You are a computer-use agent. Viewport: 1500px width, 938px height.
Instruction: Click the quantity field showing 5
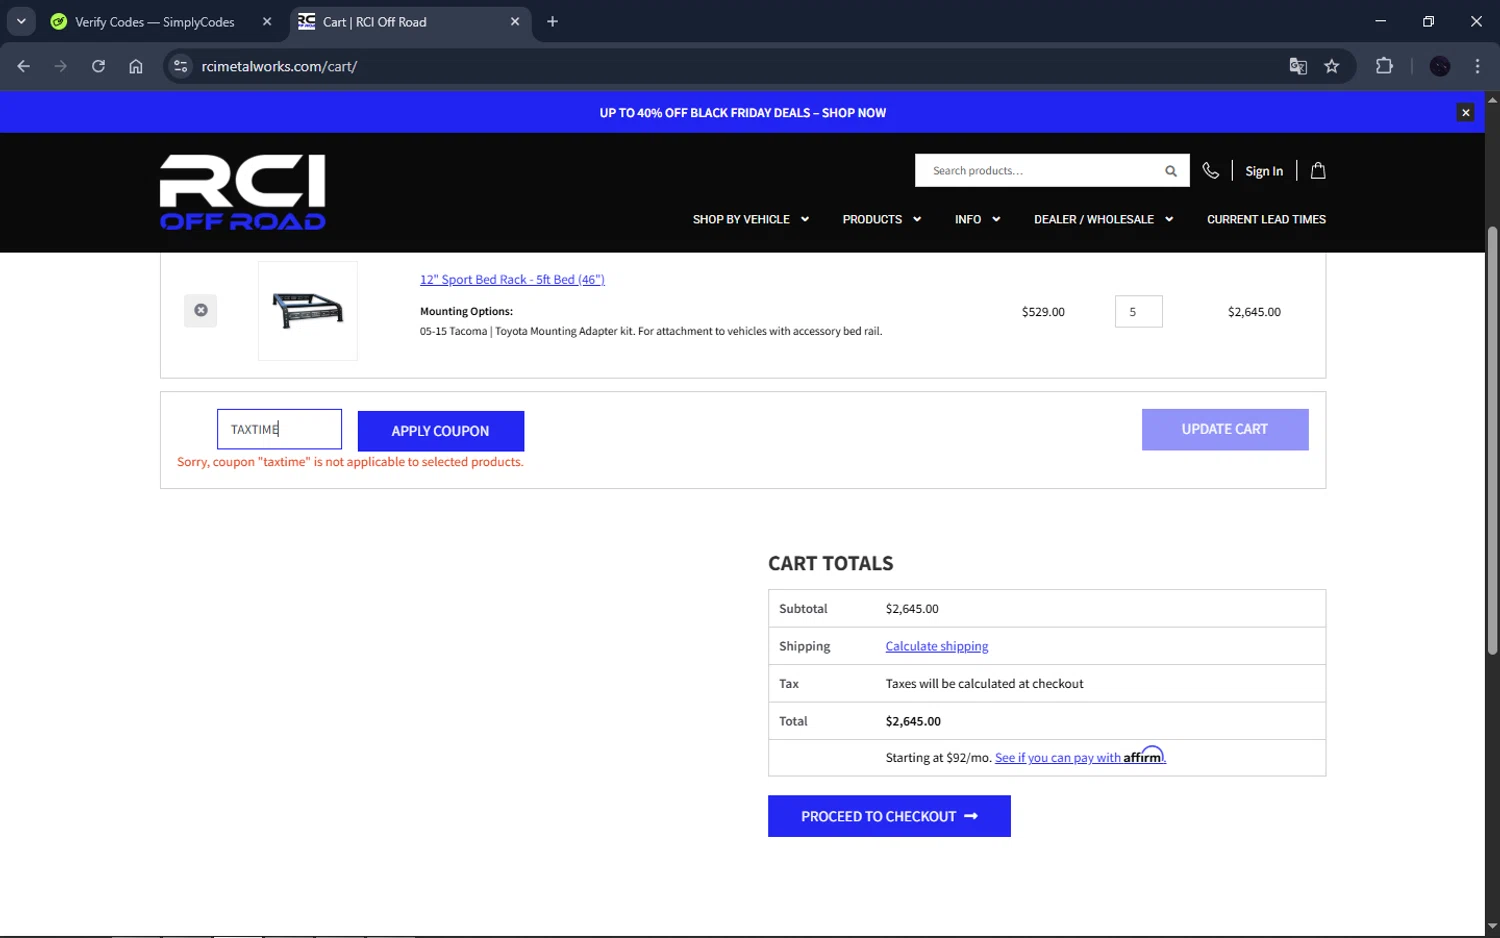[1139, 312]
